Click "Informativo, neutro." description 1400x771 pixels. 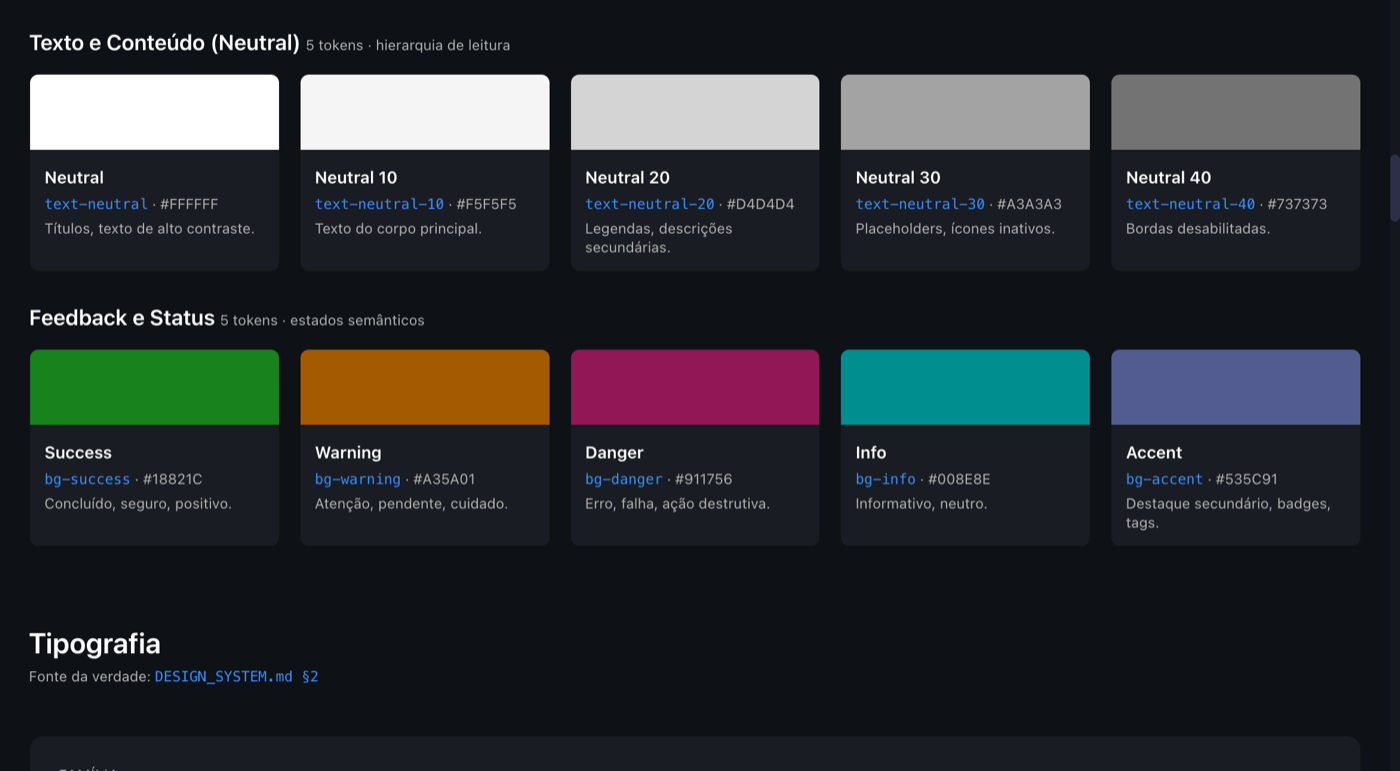tap(921, 504)
